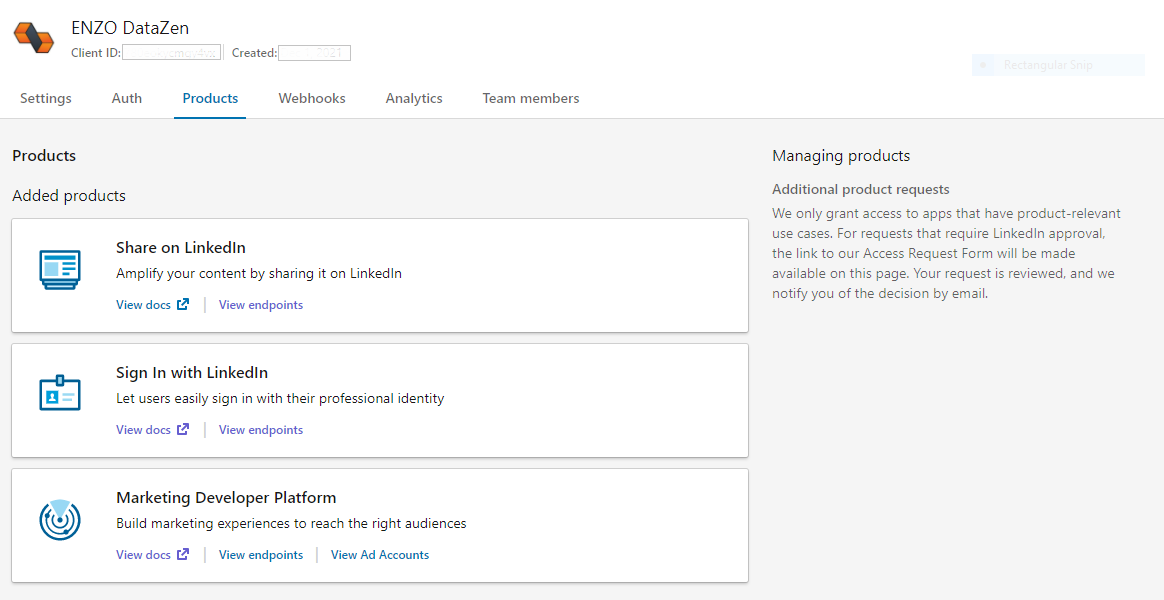Open View docs for Share on LinkedIn
Screen dimensions: 1164x600
click(143, 304)
